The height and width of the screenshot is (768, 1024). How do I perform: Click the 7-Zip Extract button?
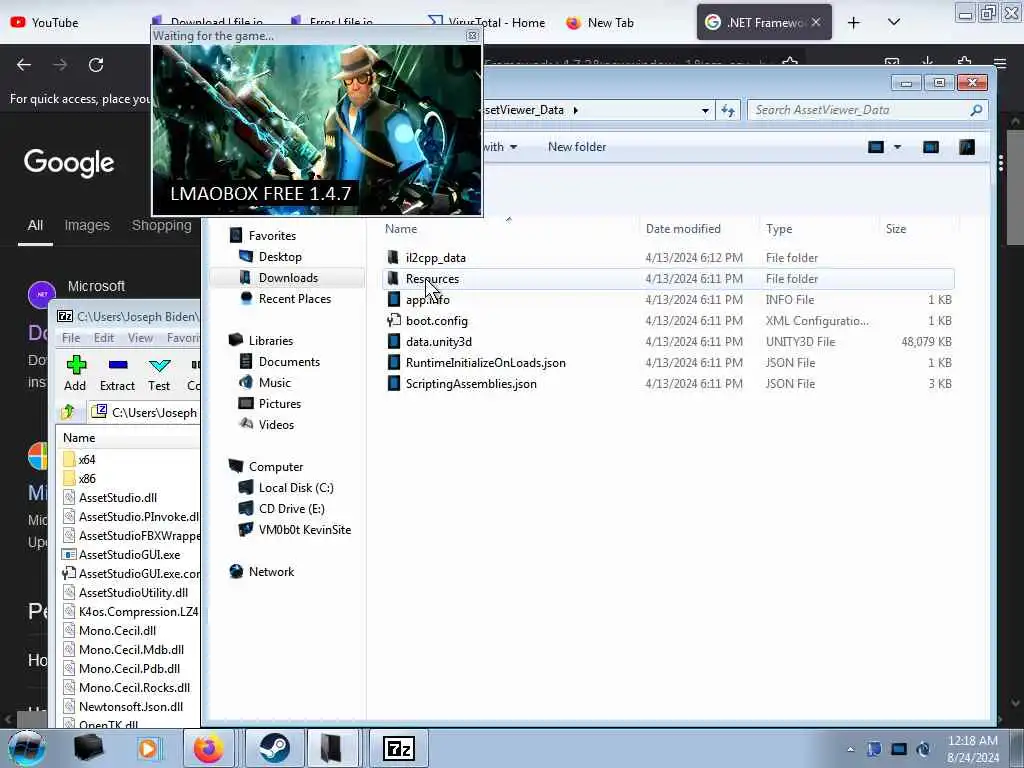[x=118, y=374]
